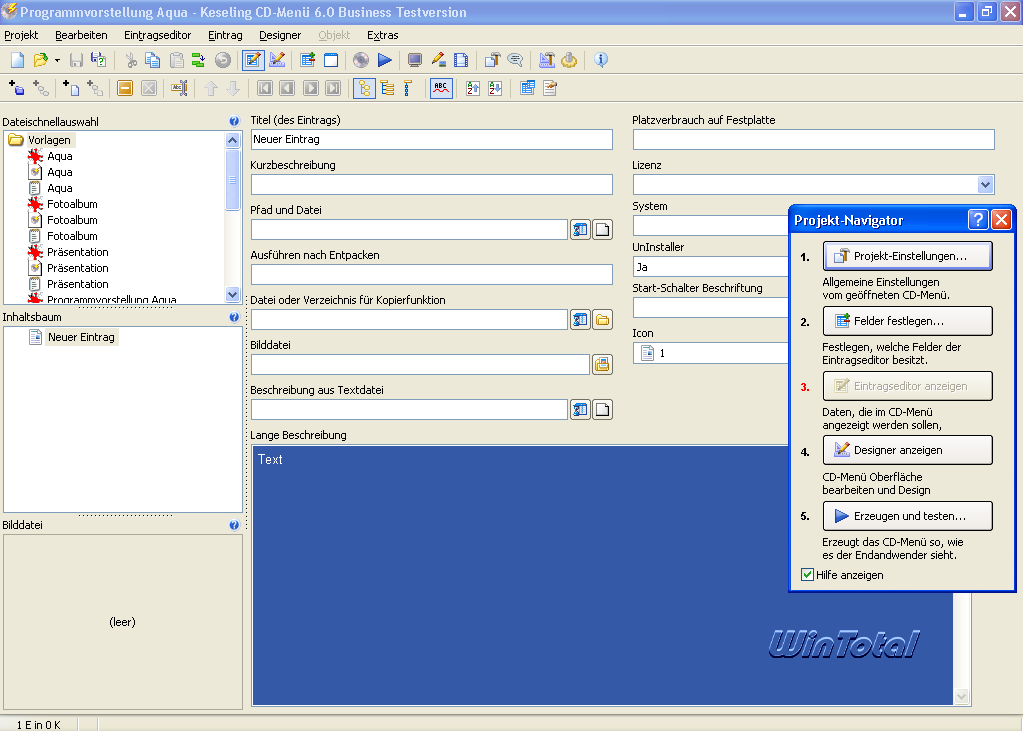The image size is (1023, 731).
Task: Click the Erzeugen und testen button
Action: click(x=908, y=516)
